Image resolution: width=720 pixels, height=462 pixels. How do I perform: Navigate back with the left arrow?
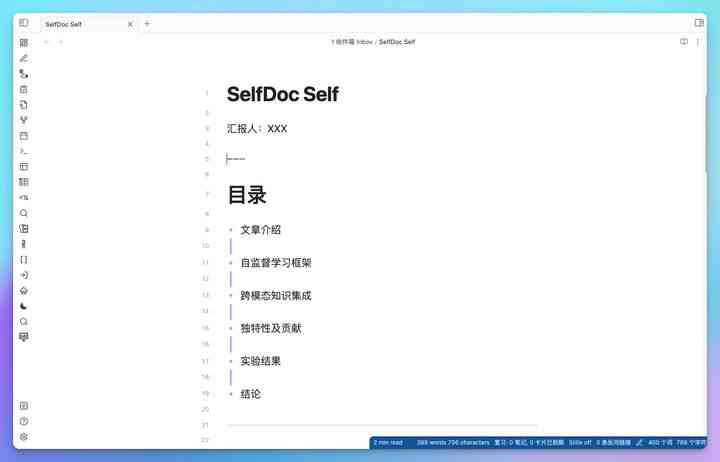tap(46, 42)
